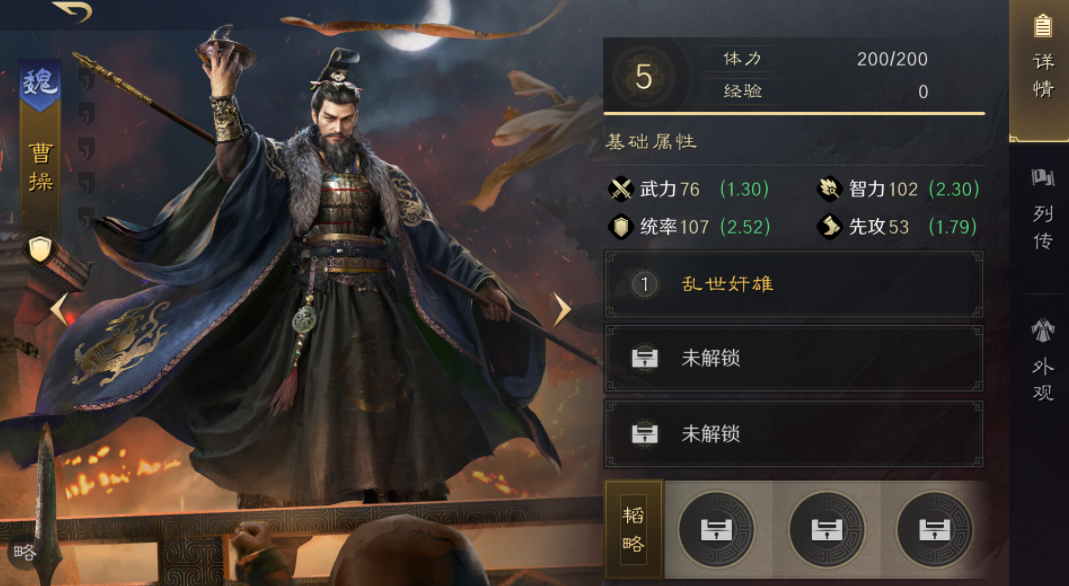The image size is (1069, 586).
Task: Switch to the 外观 appearance tab
Action: [1042, 362]
